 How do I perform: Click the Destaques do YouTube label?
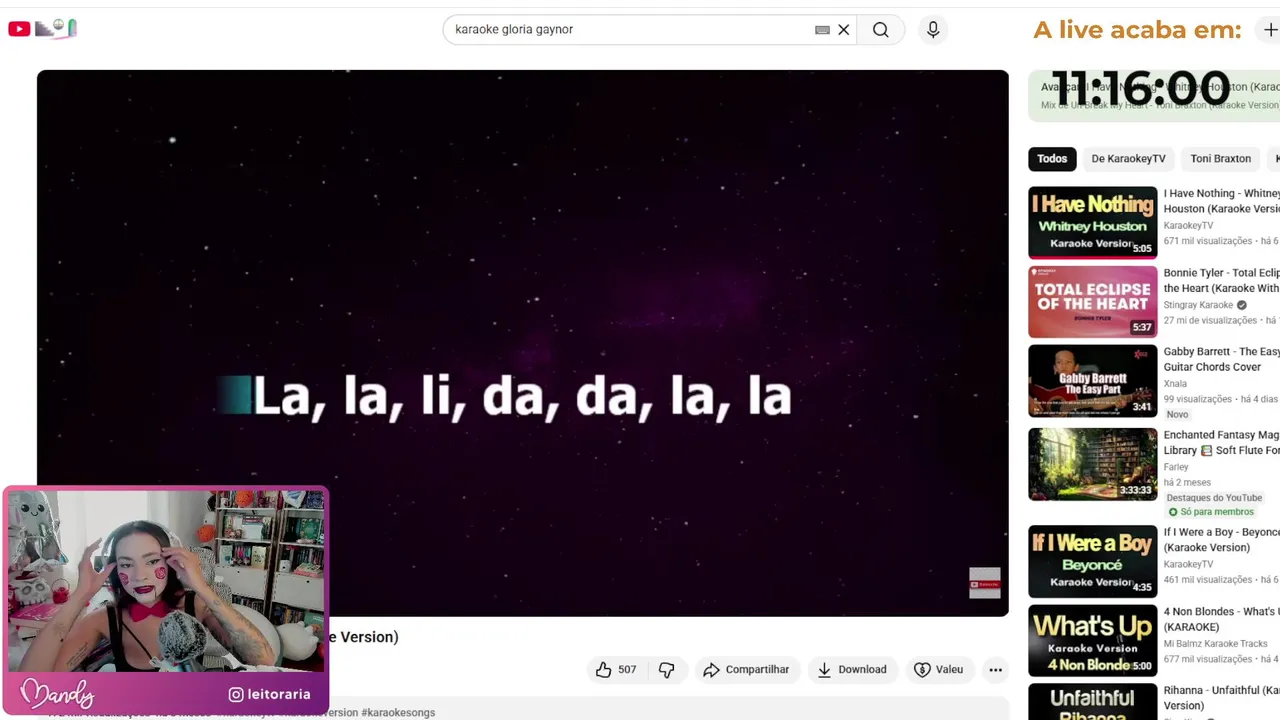click(1214, 498)
